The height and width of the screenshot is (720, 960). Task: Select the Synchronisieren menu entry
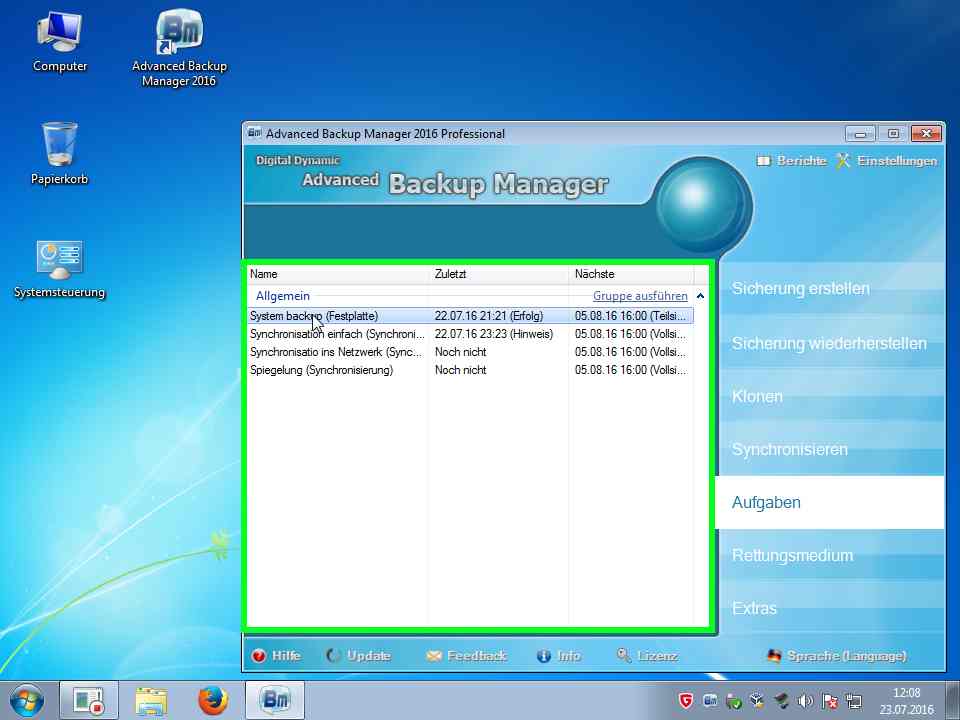pyautogui.click(x=830, y=449)
